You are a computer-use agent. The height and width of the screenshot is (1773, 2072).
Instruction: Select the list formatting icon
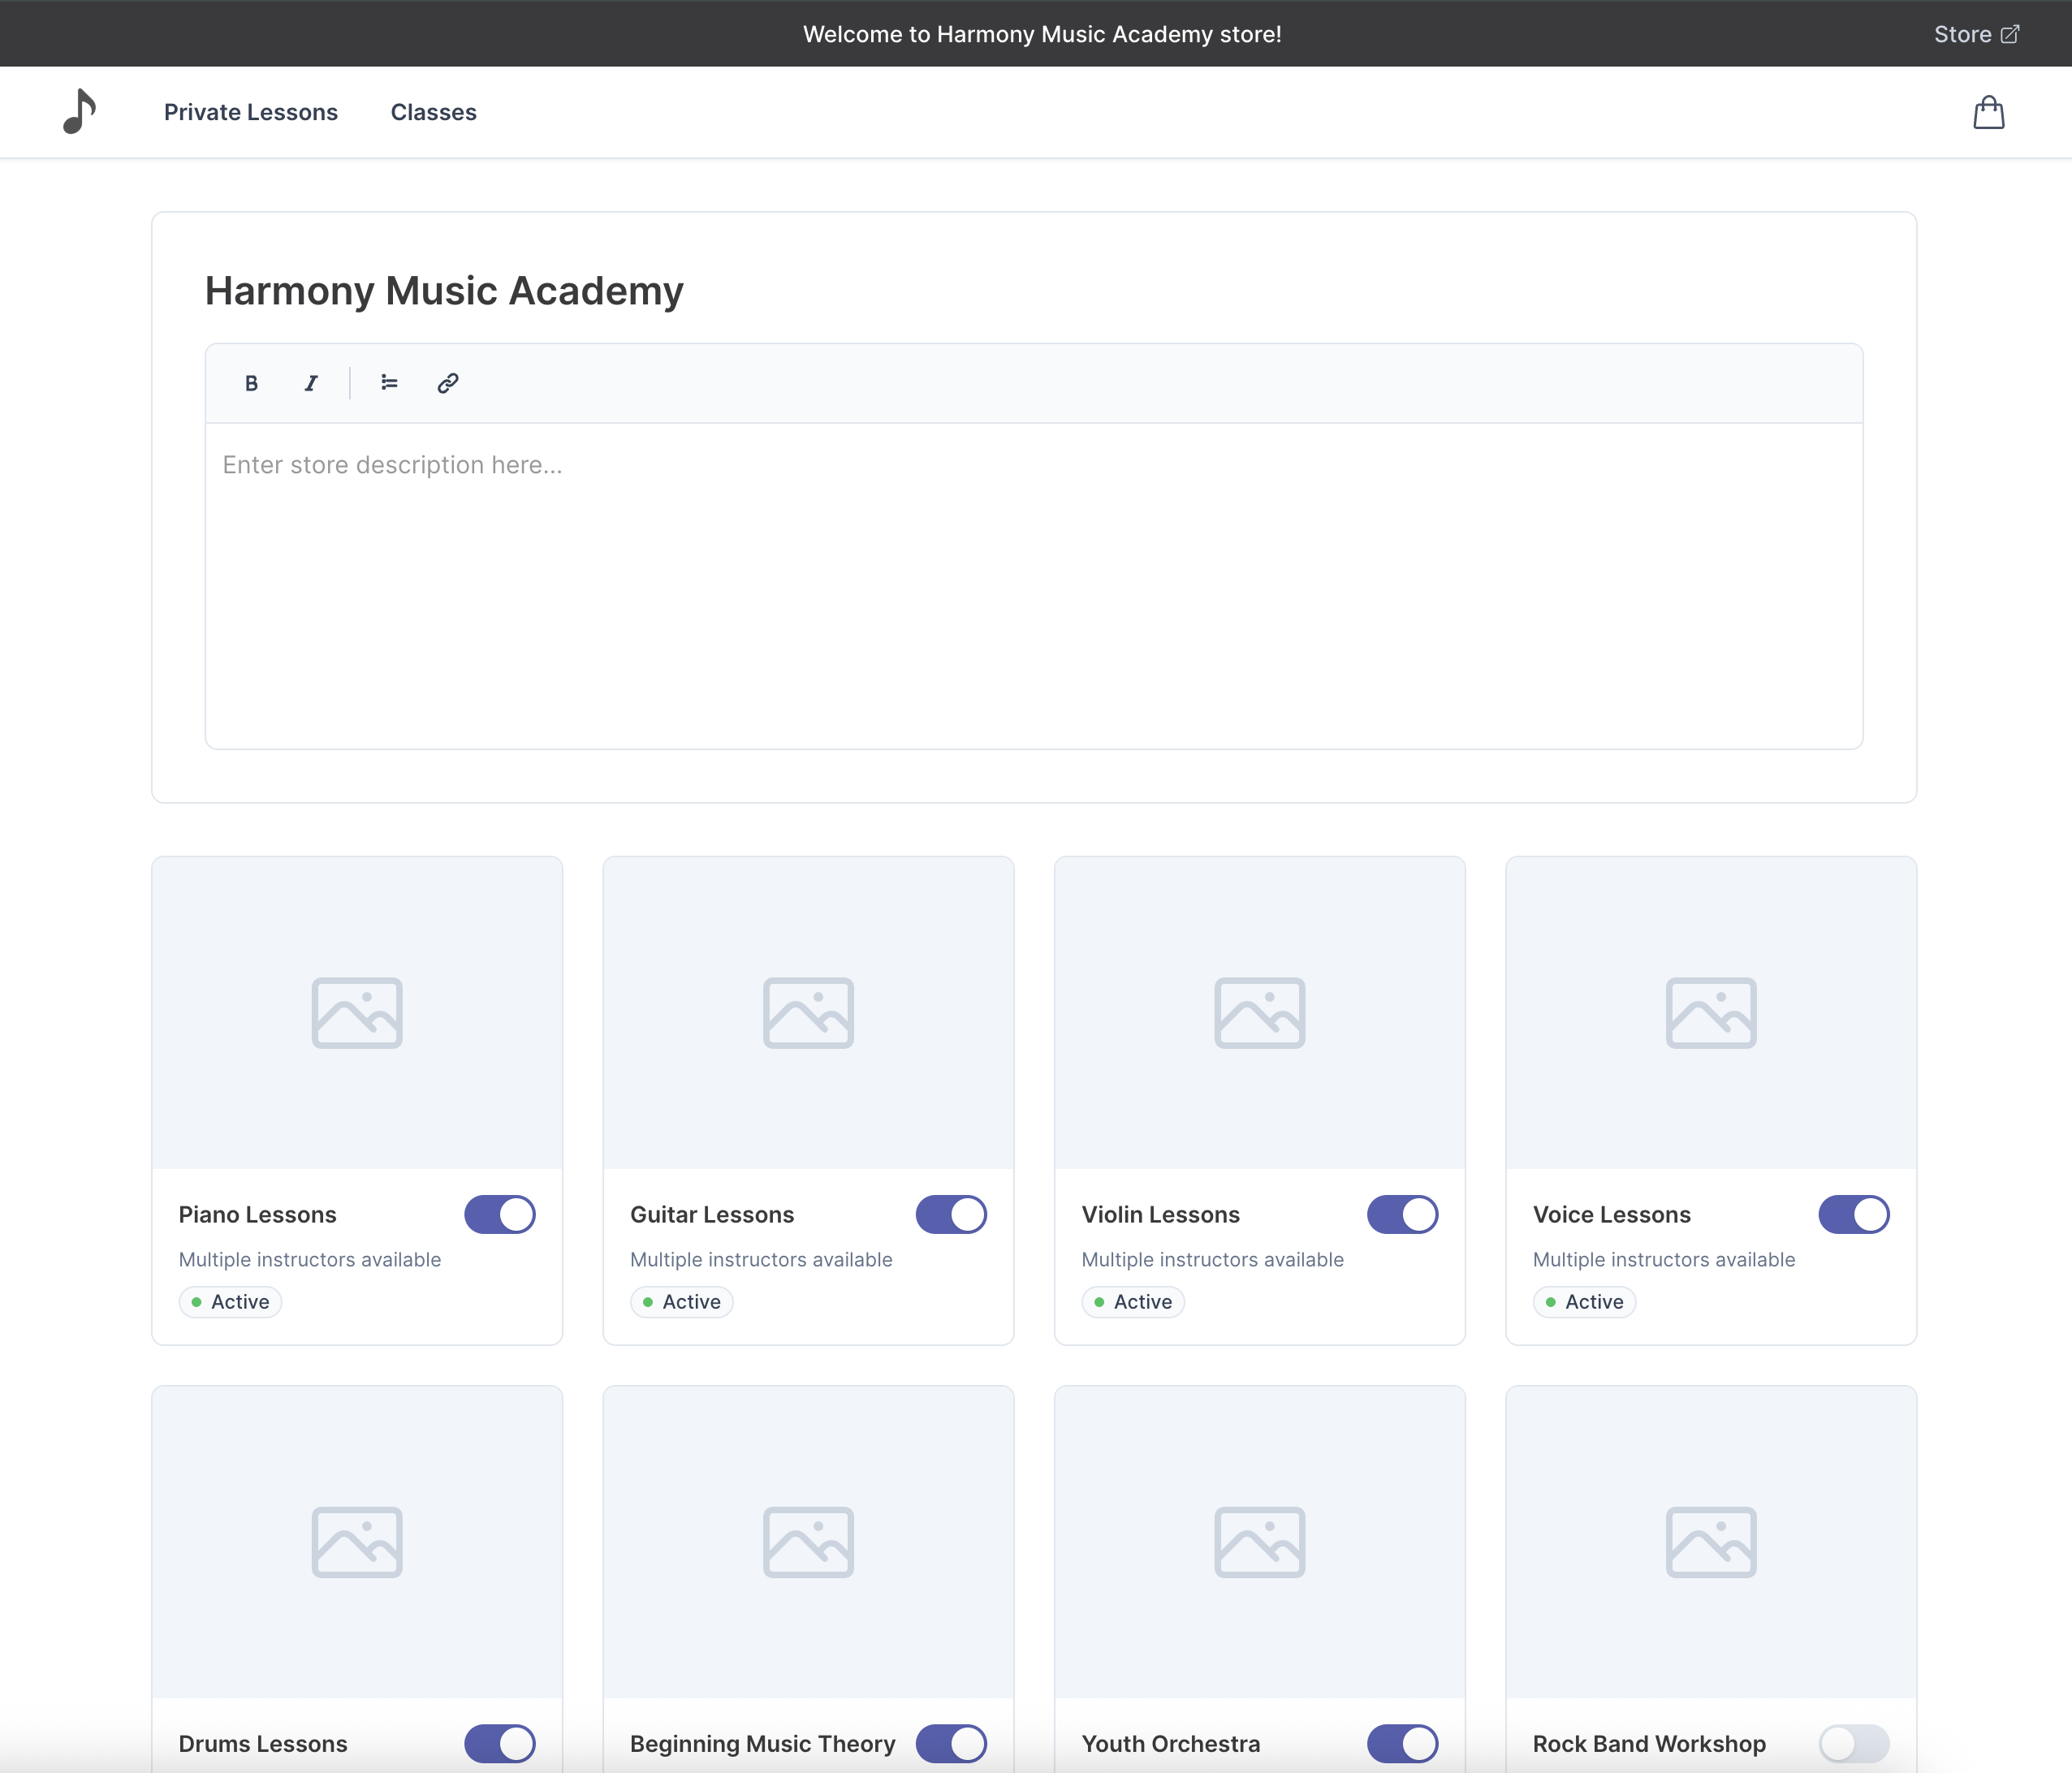click(x=388, y=383)
